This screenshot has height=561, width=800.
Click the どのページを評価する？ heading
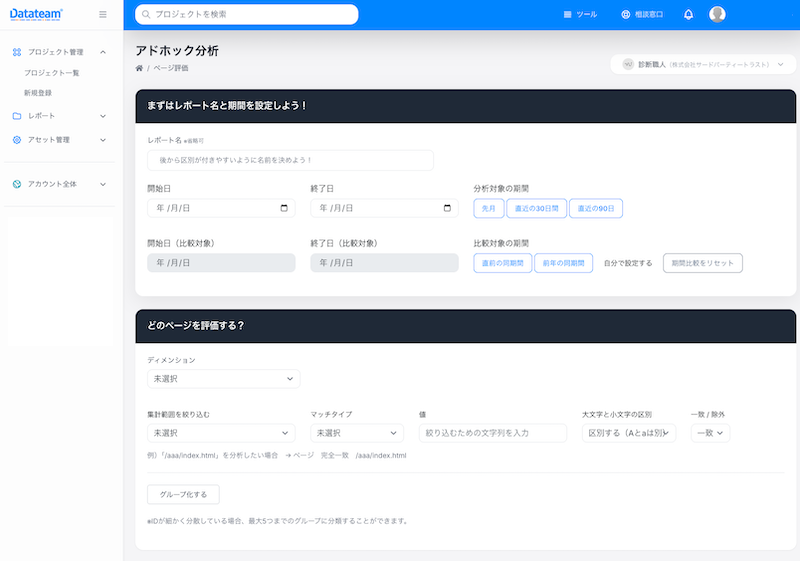(x=196, y=325)
